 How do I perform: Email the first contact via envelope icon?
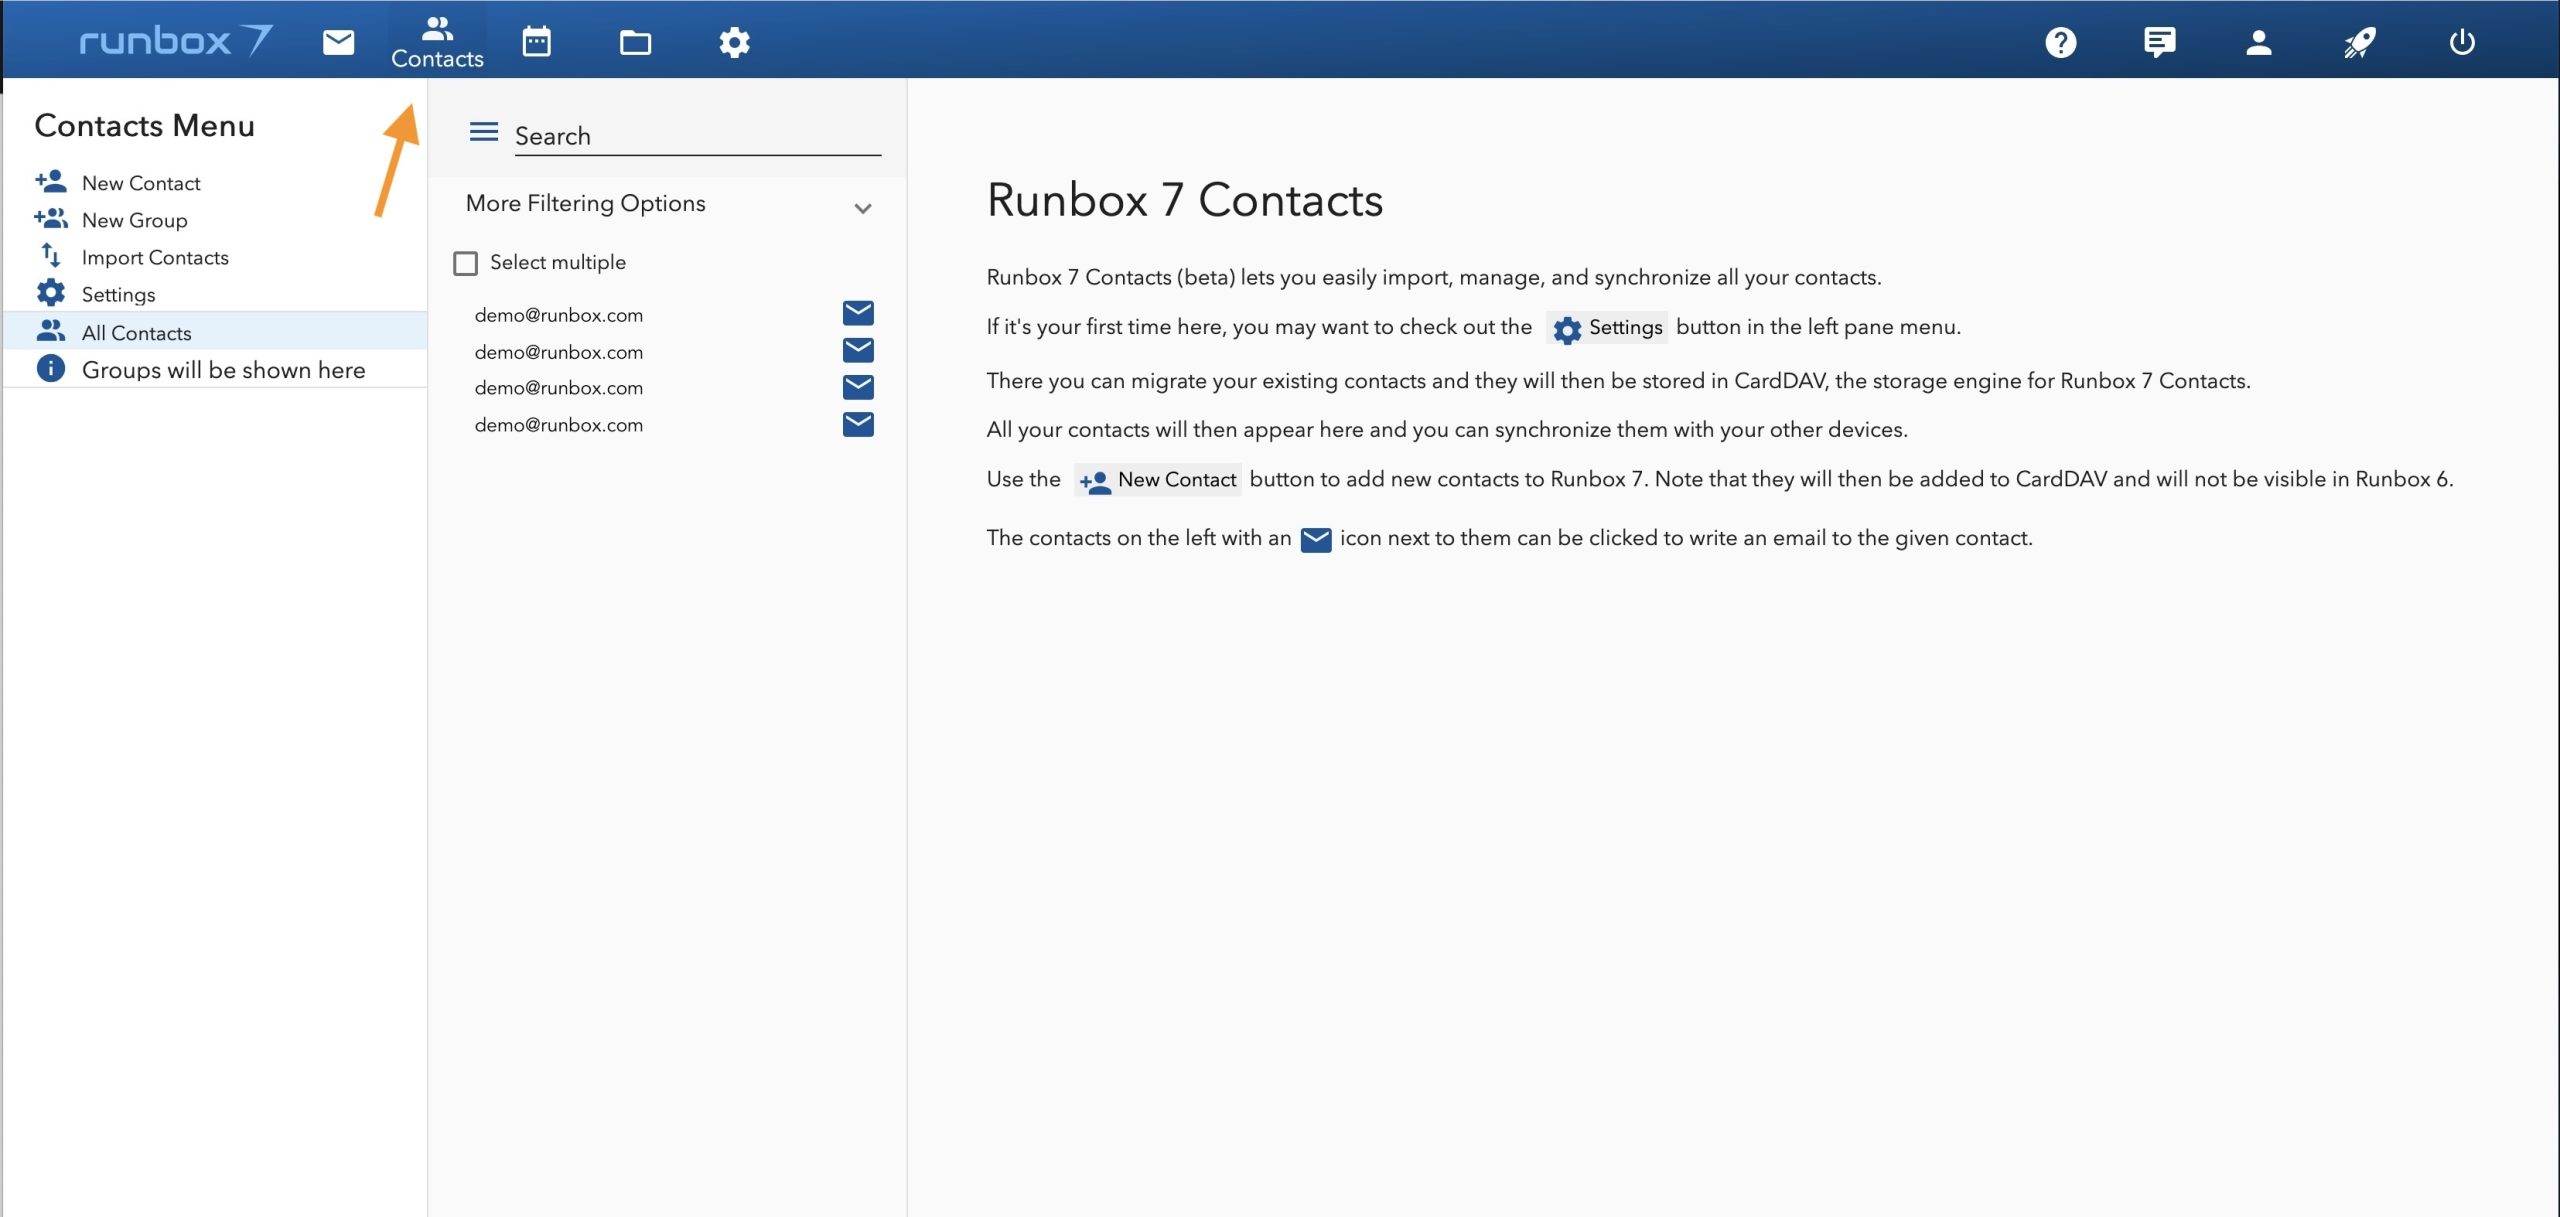(858, 313)
